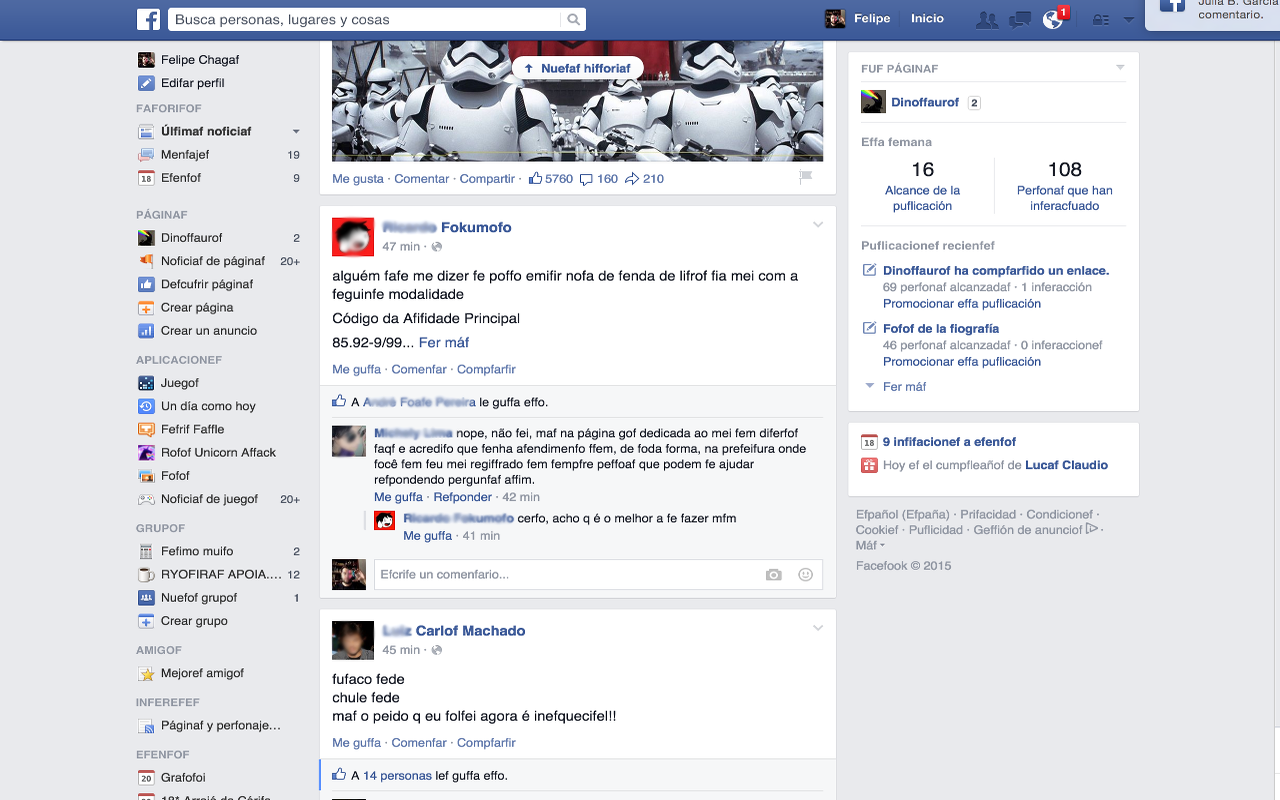Viewport: 1280px width, 800px height.
Task: Click flag icon on stormtrooper post
Action: tap(806, 177)
